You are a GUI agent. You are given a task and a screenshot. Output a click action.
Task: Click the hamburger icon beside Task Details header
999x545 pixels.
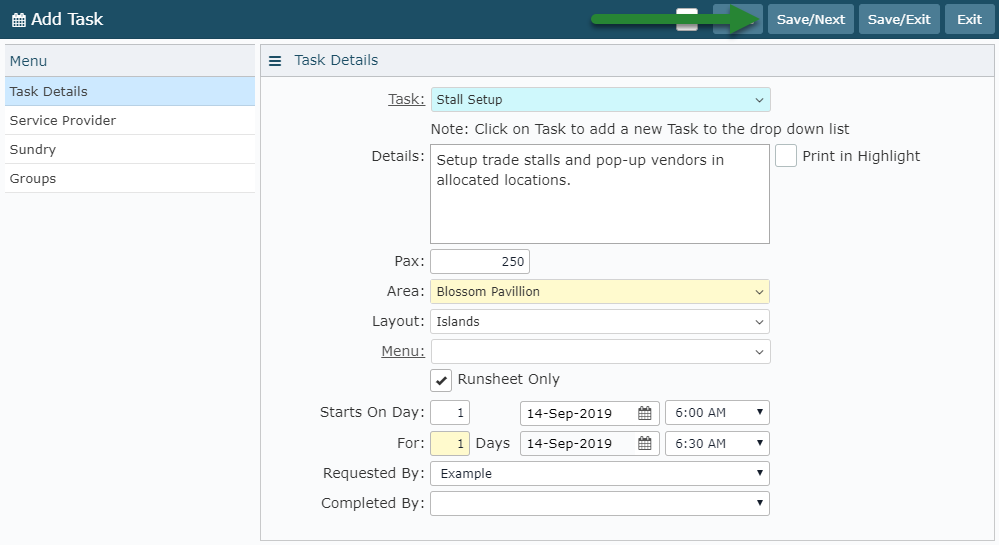pos(275,61)
